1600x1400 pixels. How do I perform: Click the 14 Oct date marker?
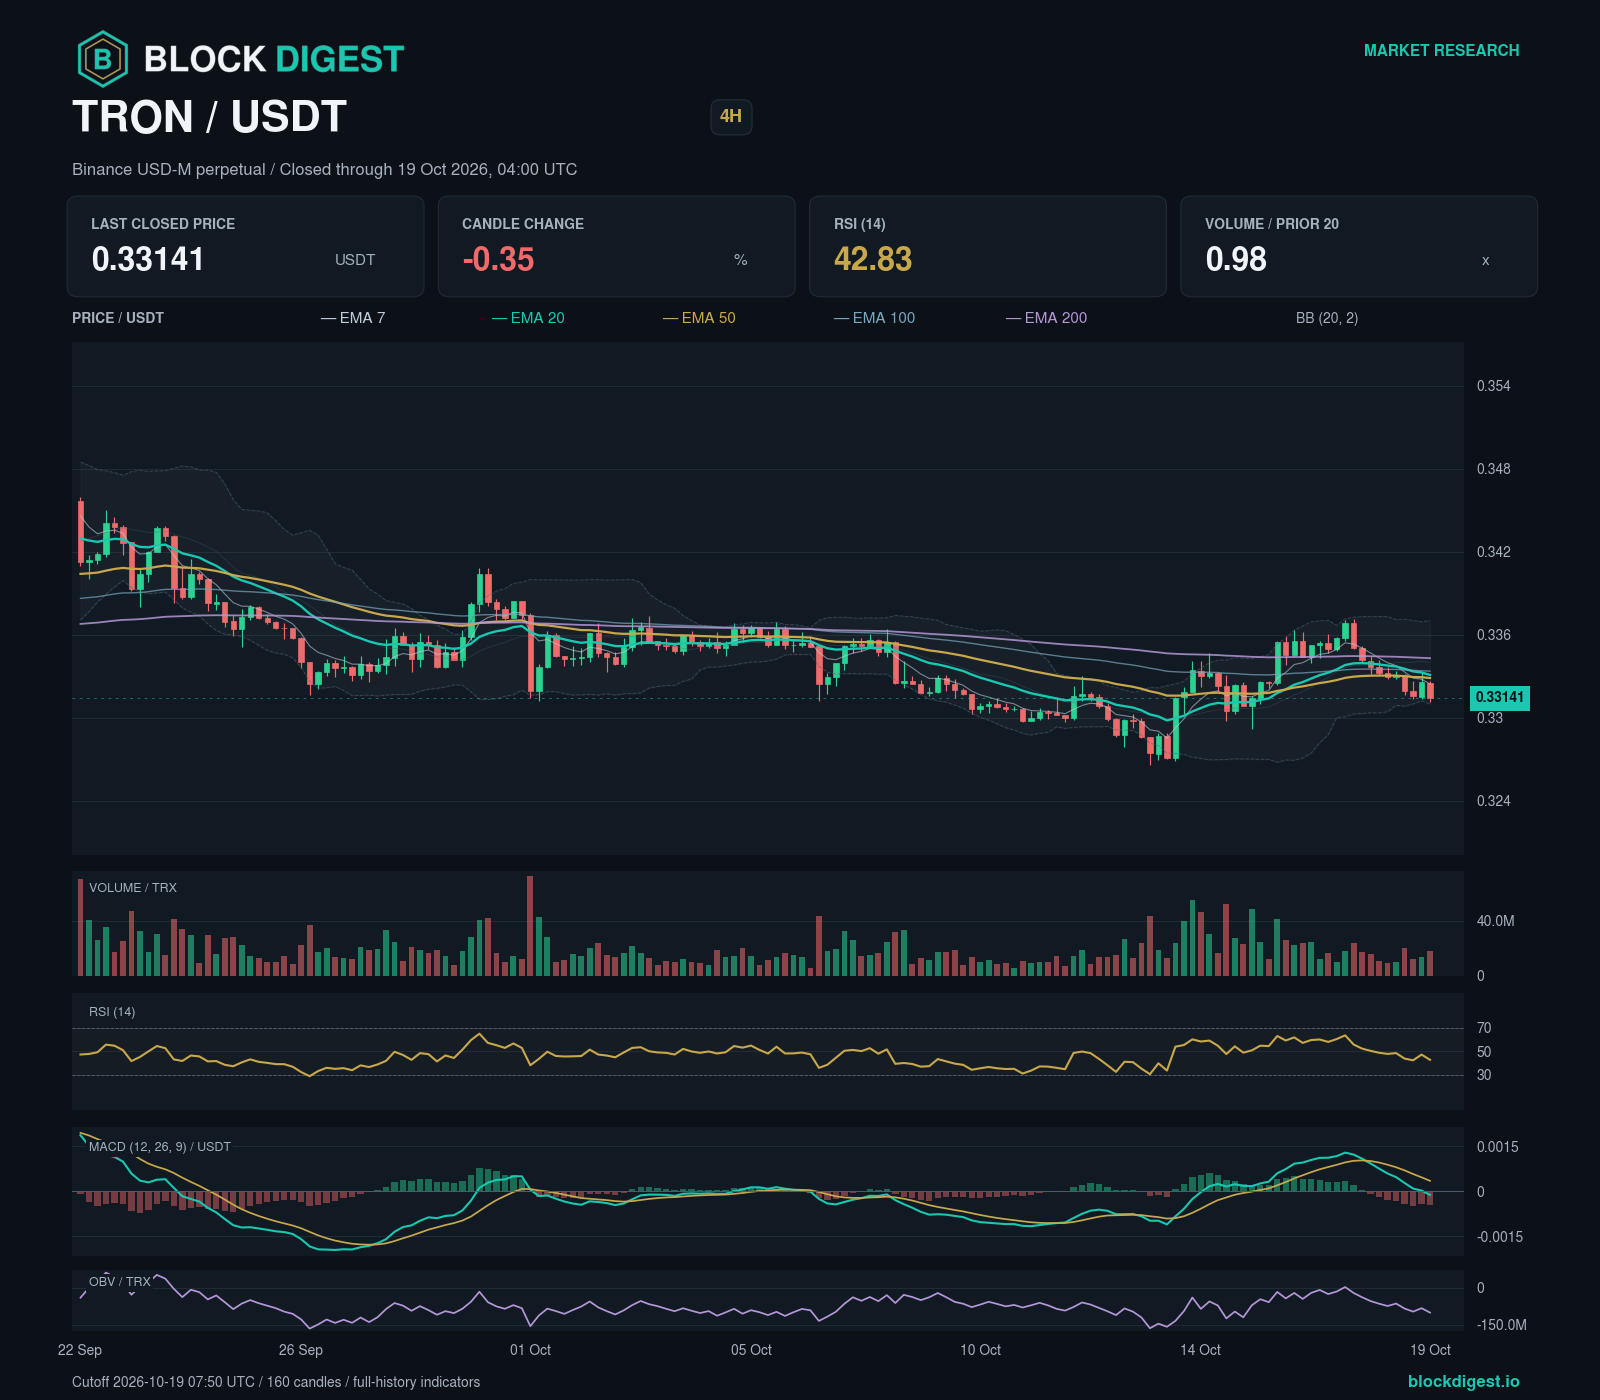[1200, 1350]
